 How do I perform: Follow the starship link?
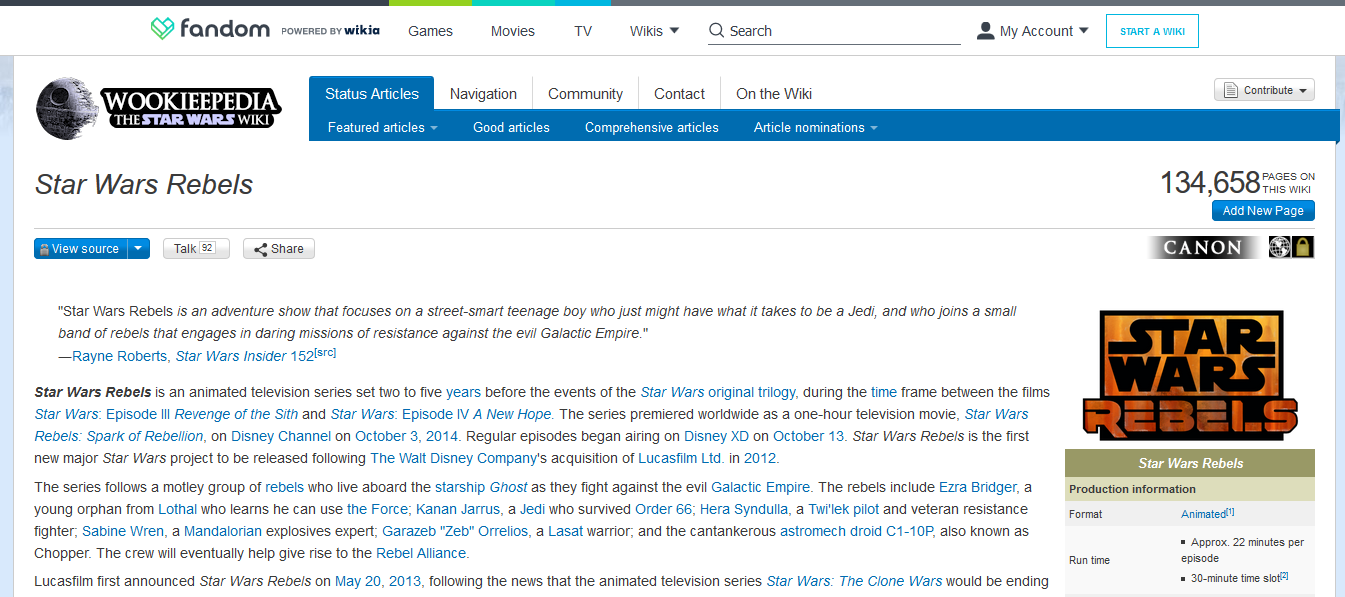tap(460, 487)
